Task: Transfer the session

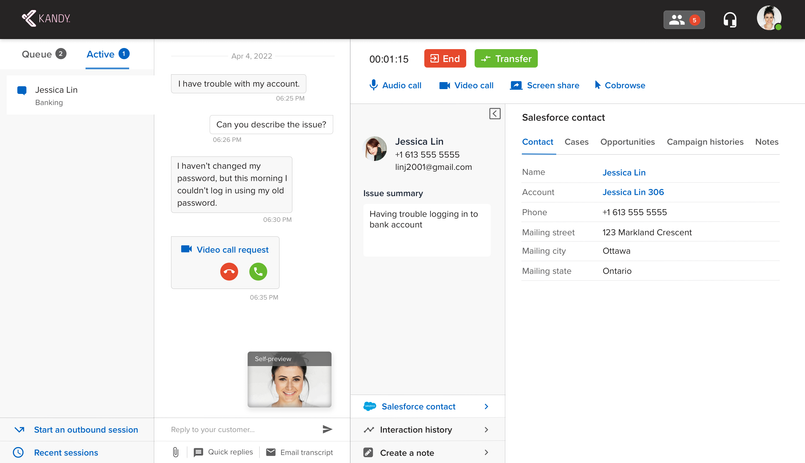Action: click(x=506, y=59)
